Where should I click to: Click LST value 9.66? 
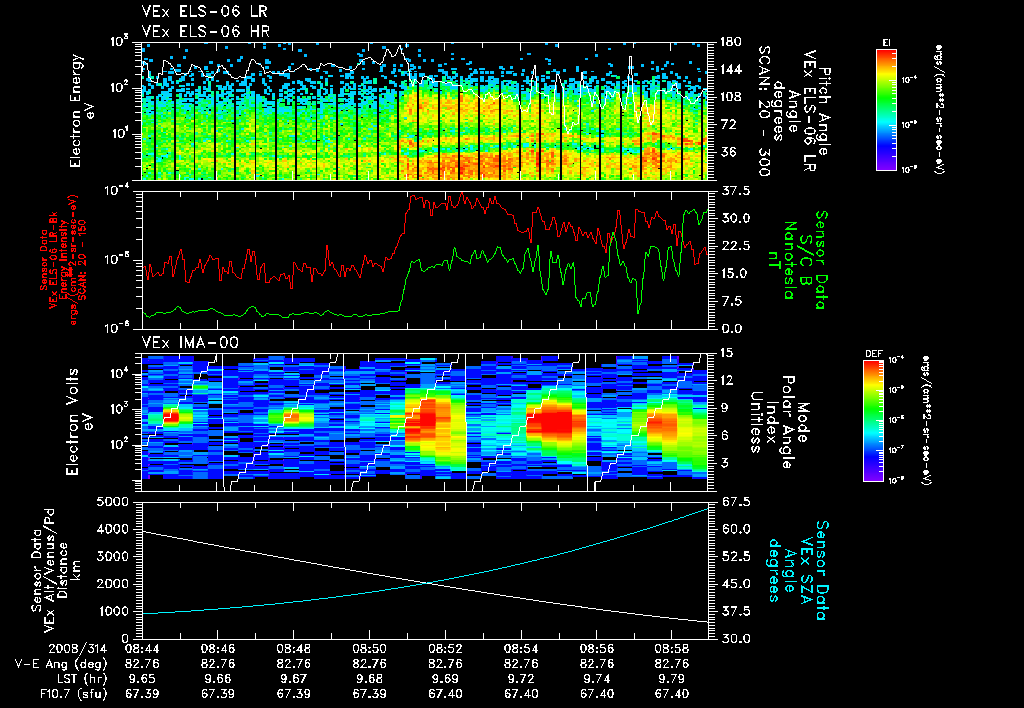(x=217, y=679)
